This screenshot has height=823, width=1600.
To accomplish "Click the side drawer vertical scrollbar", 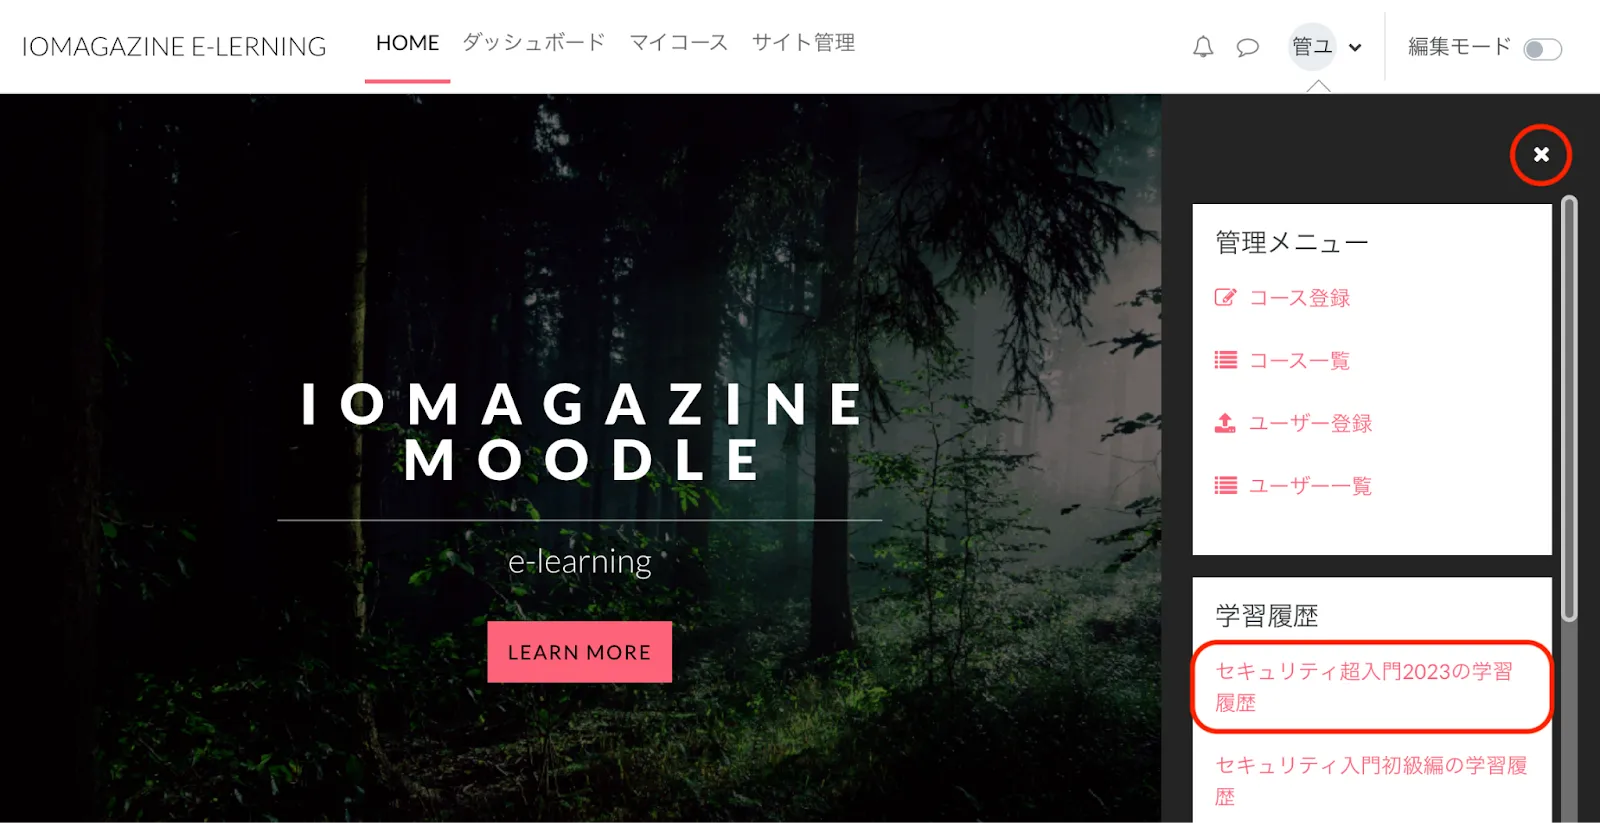I will click(x=1569, y=408).
